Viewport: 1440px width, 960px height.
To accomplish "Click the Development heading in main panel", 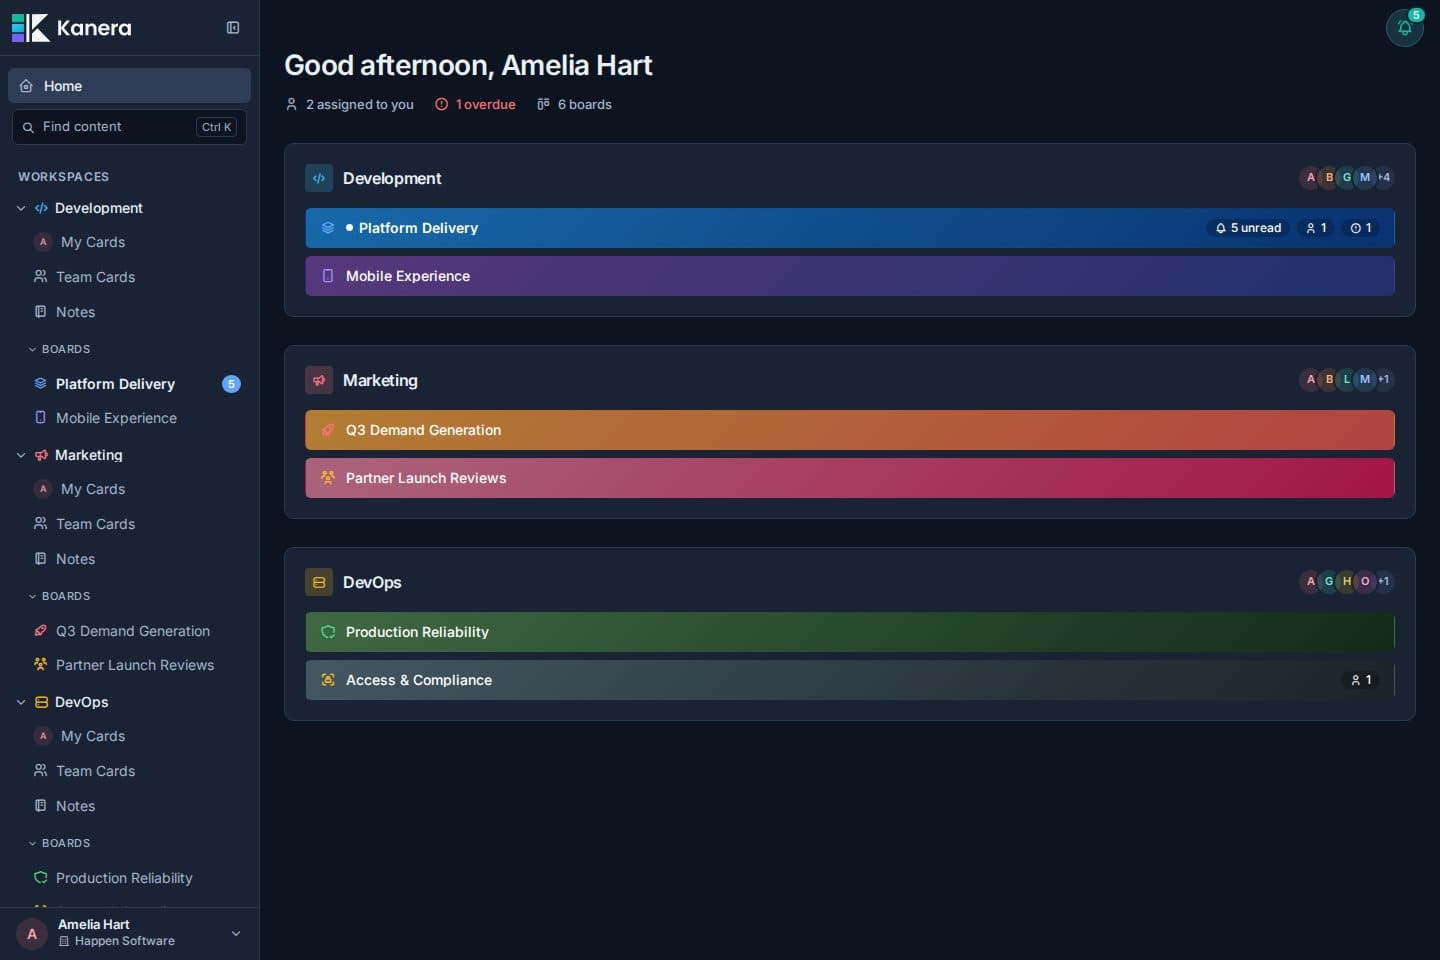I will coord(392,178).
